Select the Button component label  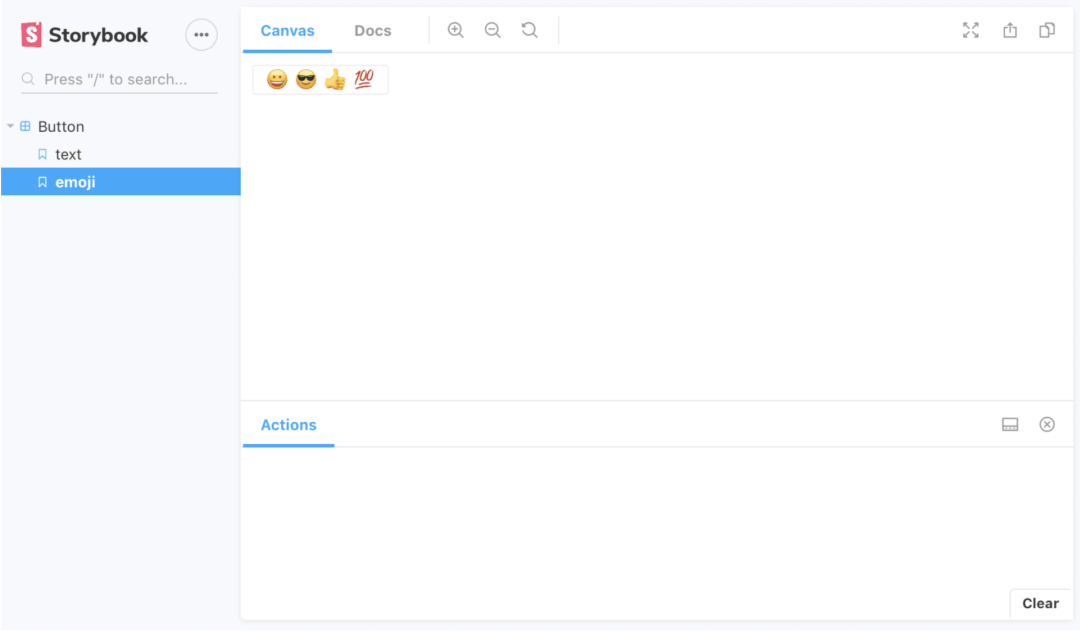click(61, 127)
